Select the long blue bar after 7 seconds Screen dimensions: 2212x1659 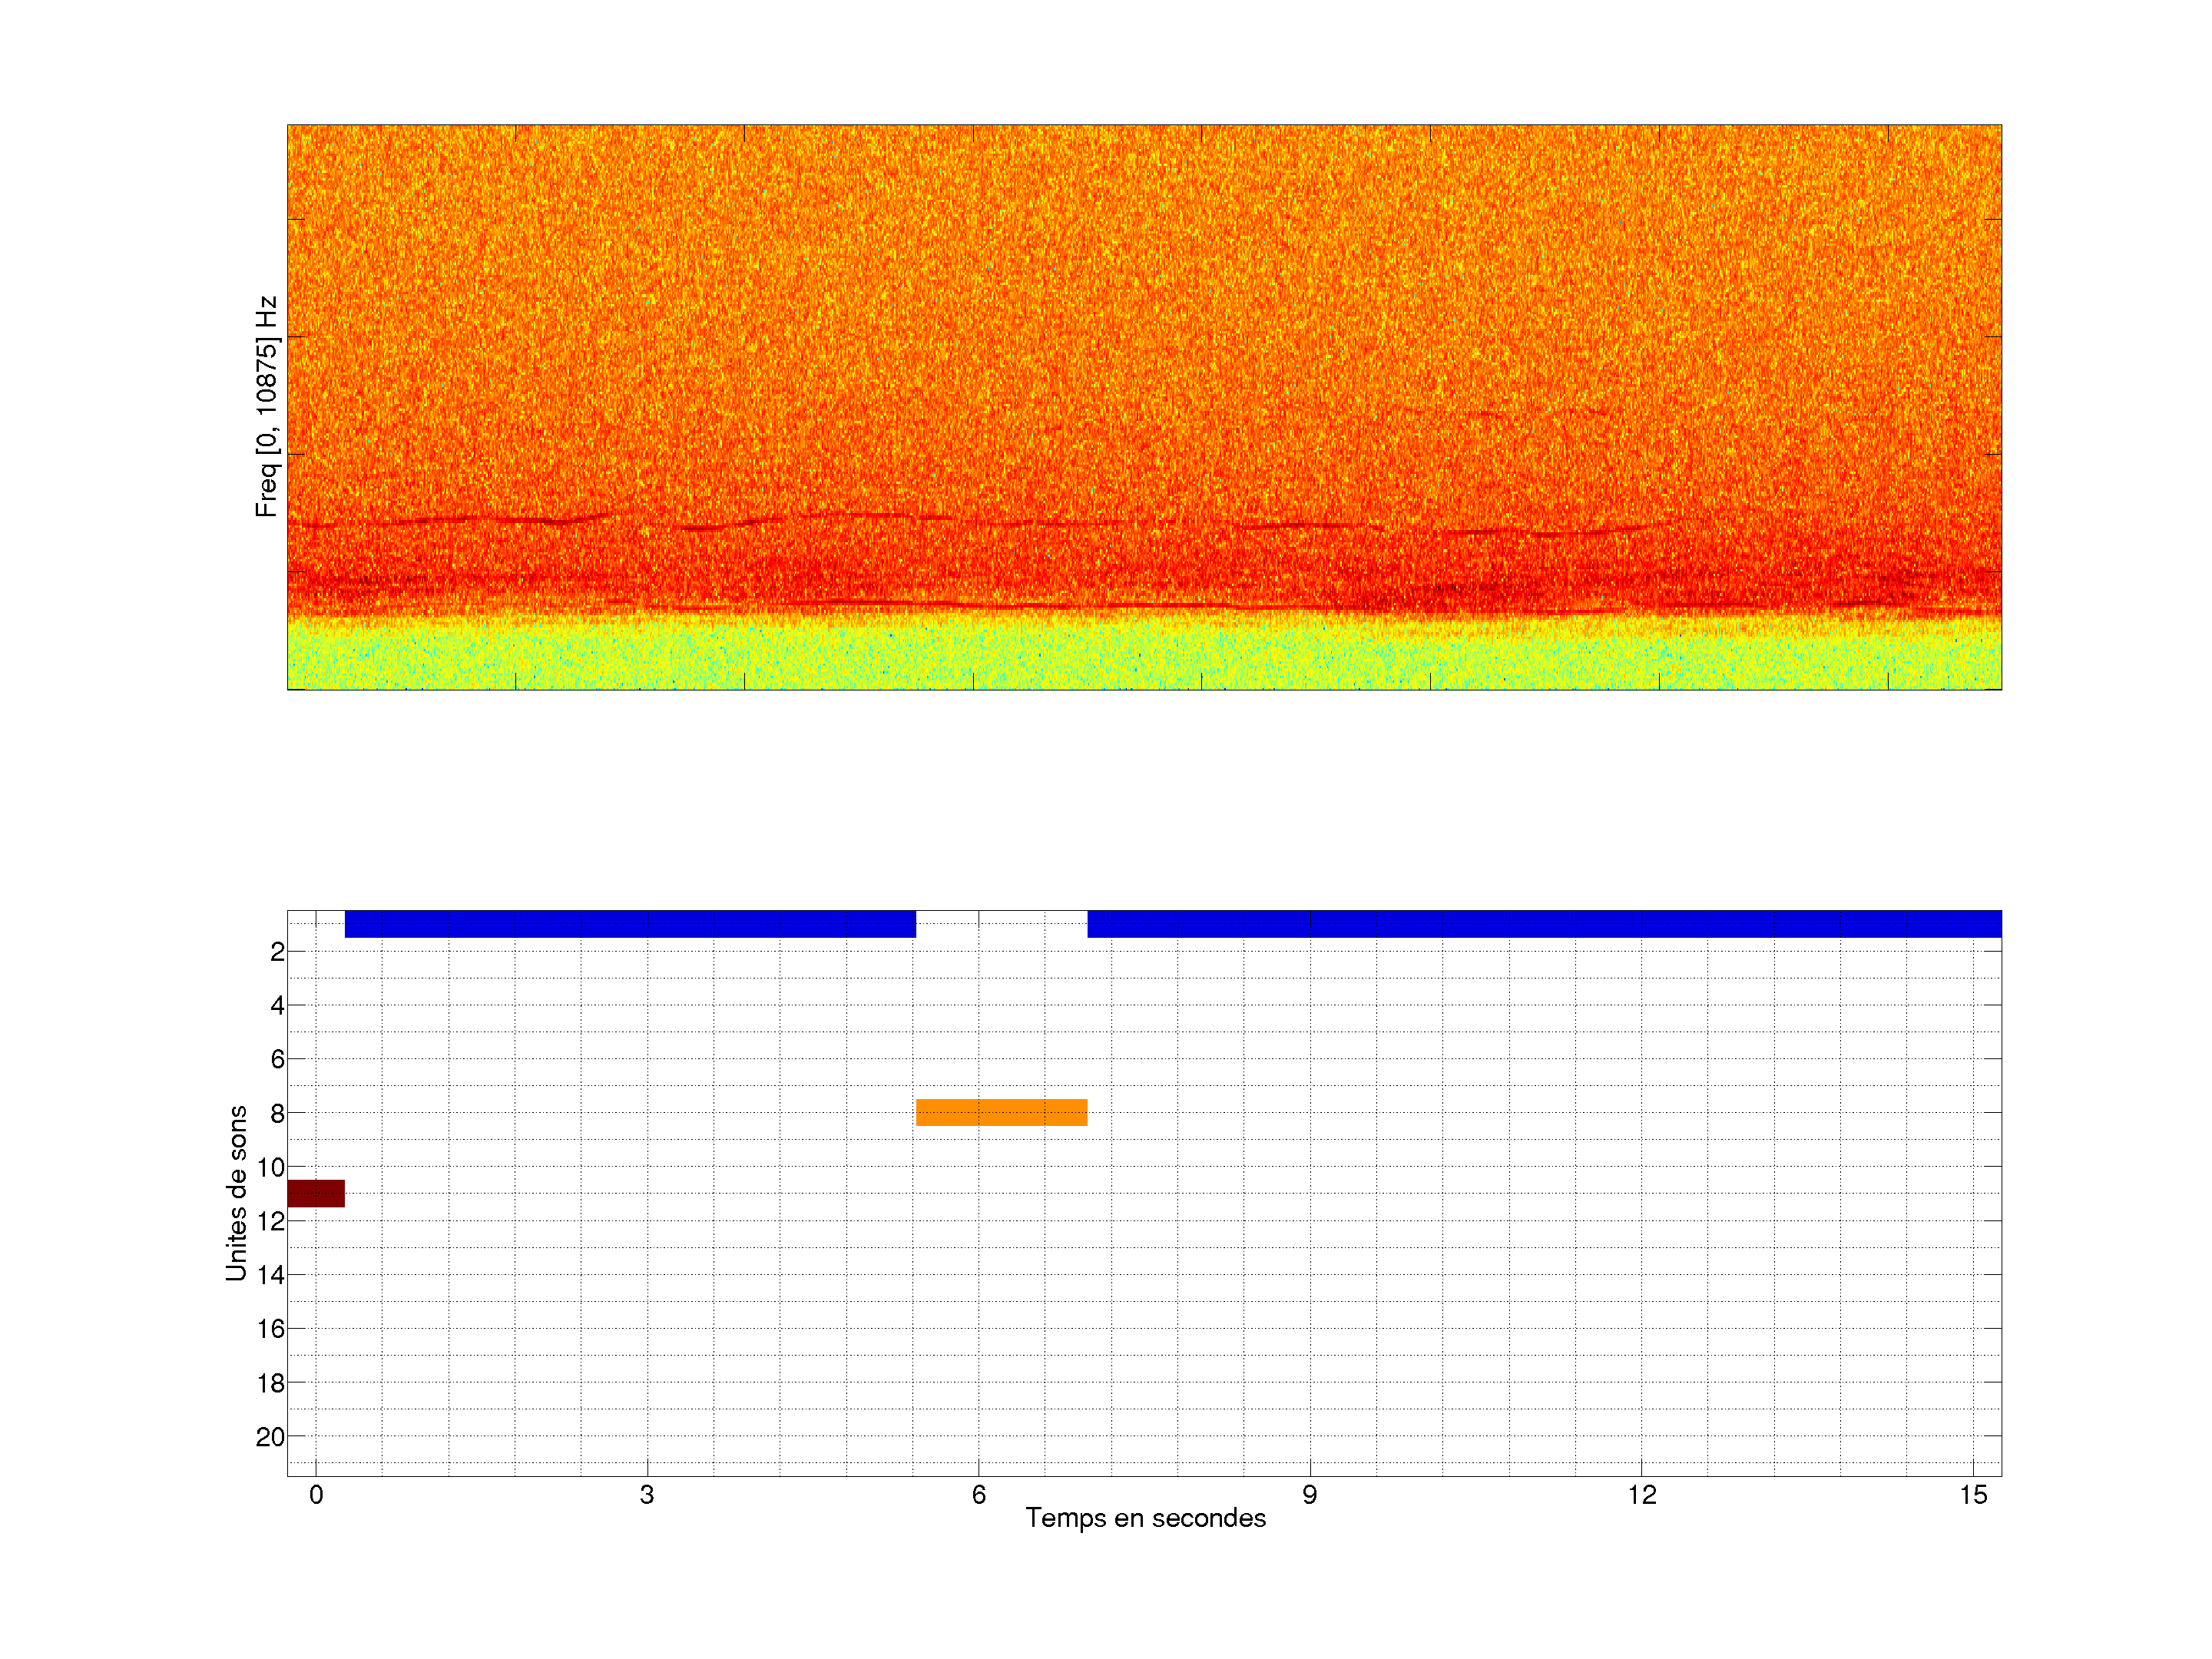(1544, 924)
